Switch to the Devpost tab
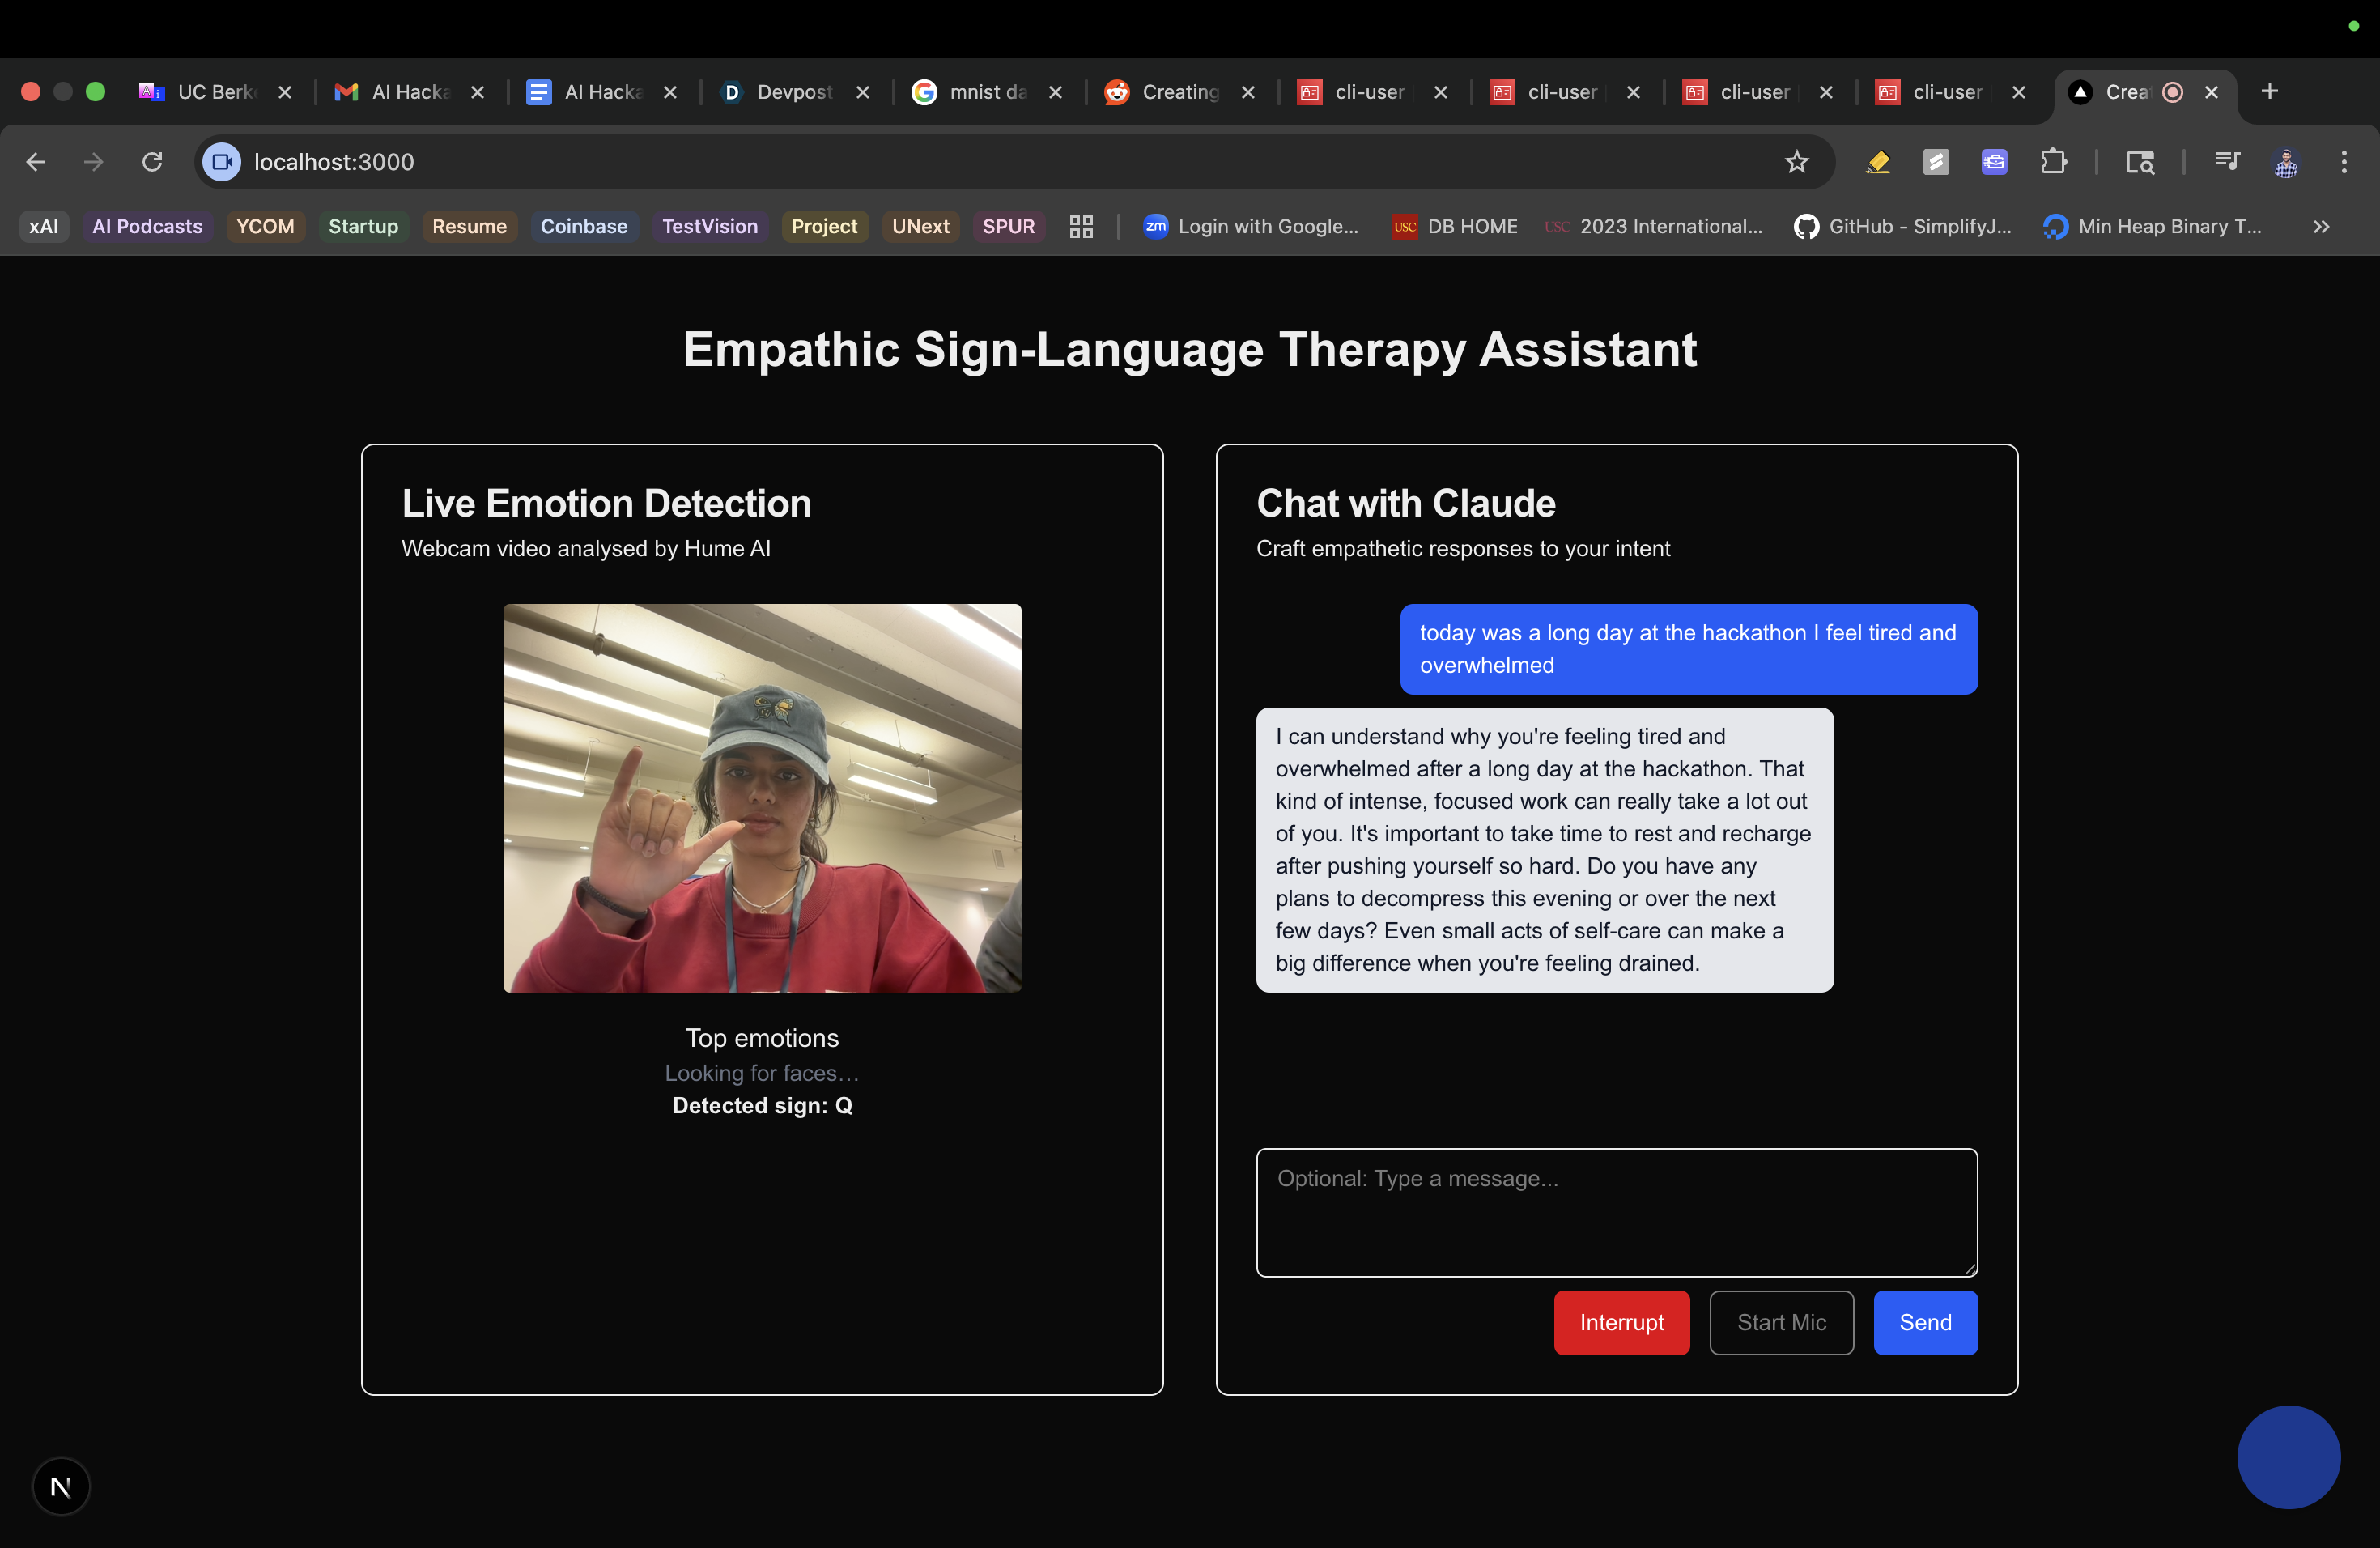Image resolution: width=2380 pixels, height=1548 pixels. [793, 92]
